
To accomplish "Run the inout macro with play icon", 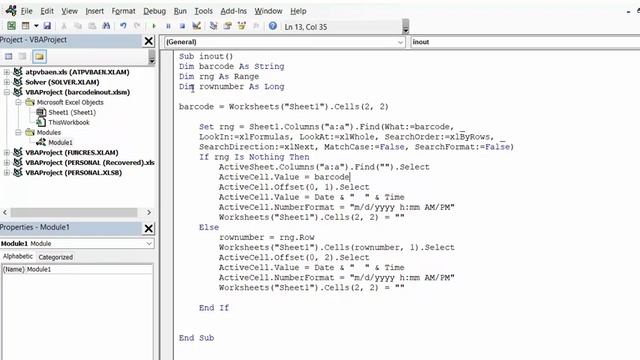I will pyautogui.click(x=154, y=26).
